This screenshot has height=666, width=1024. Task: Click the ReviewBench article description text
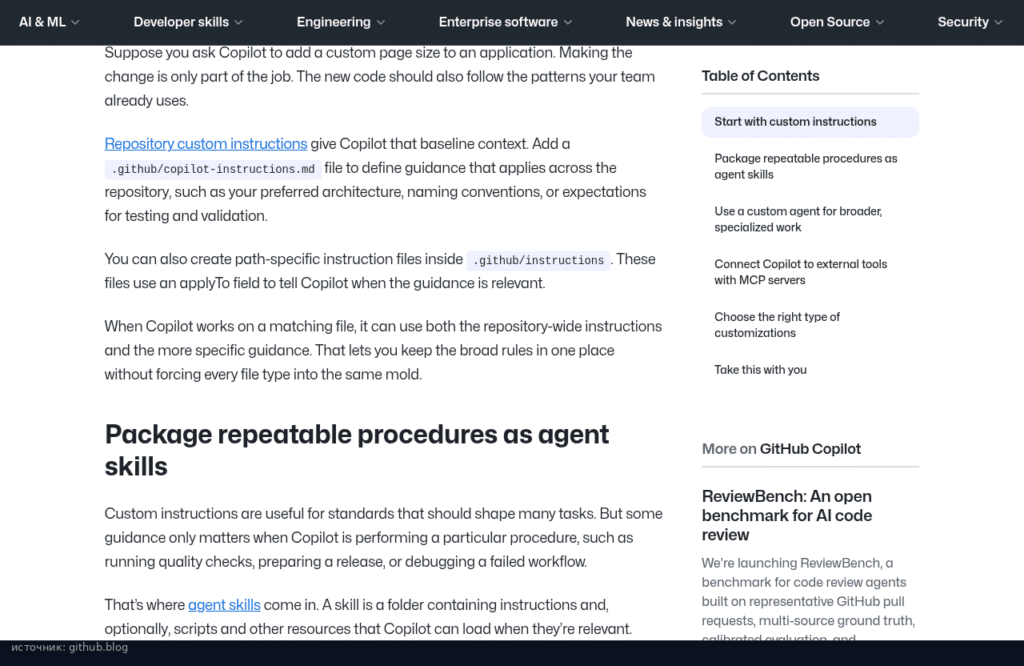[x=808, y=597]
